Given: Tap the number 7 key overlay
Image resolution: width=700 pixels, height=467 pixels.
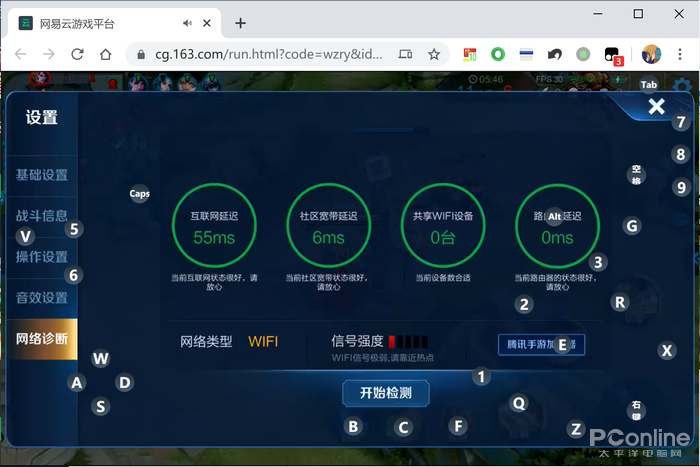Looking at the screenshot, I should [x=681, y=122].
